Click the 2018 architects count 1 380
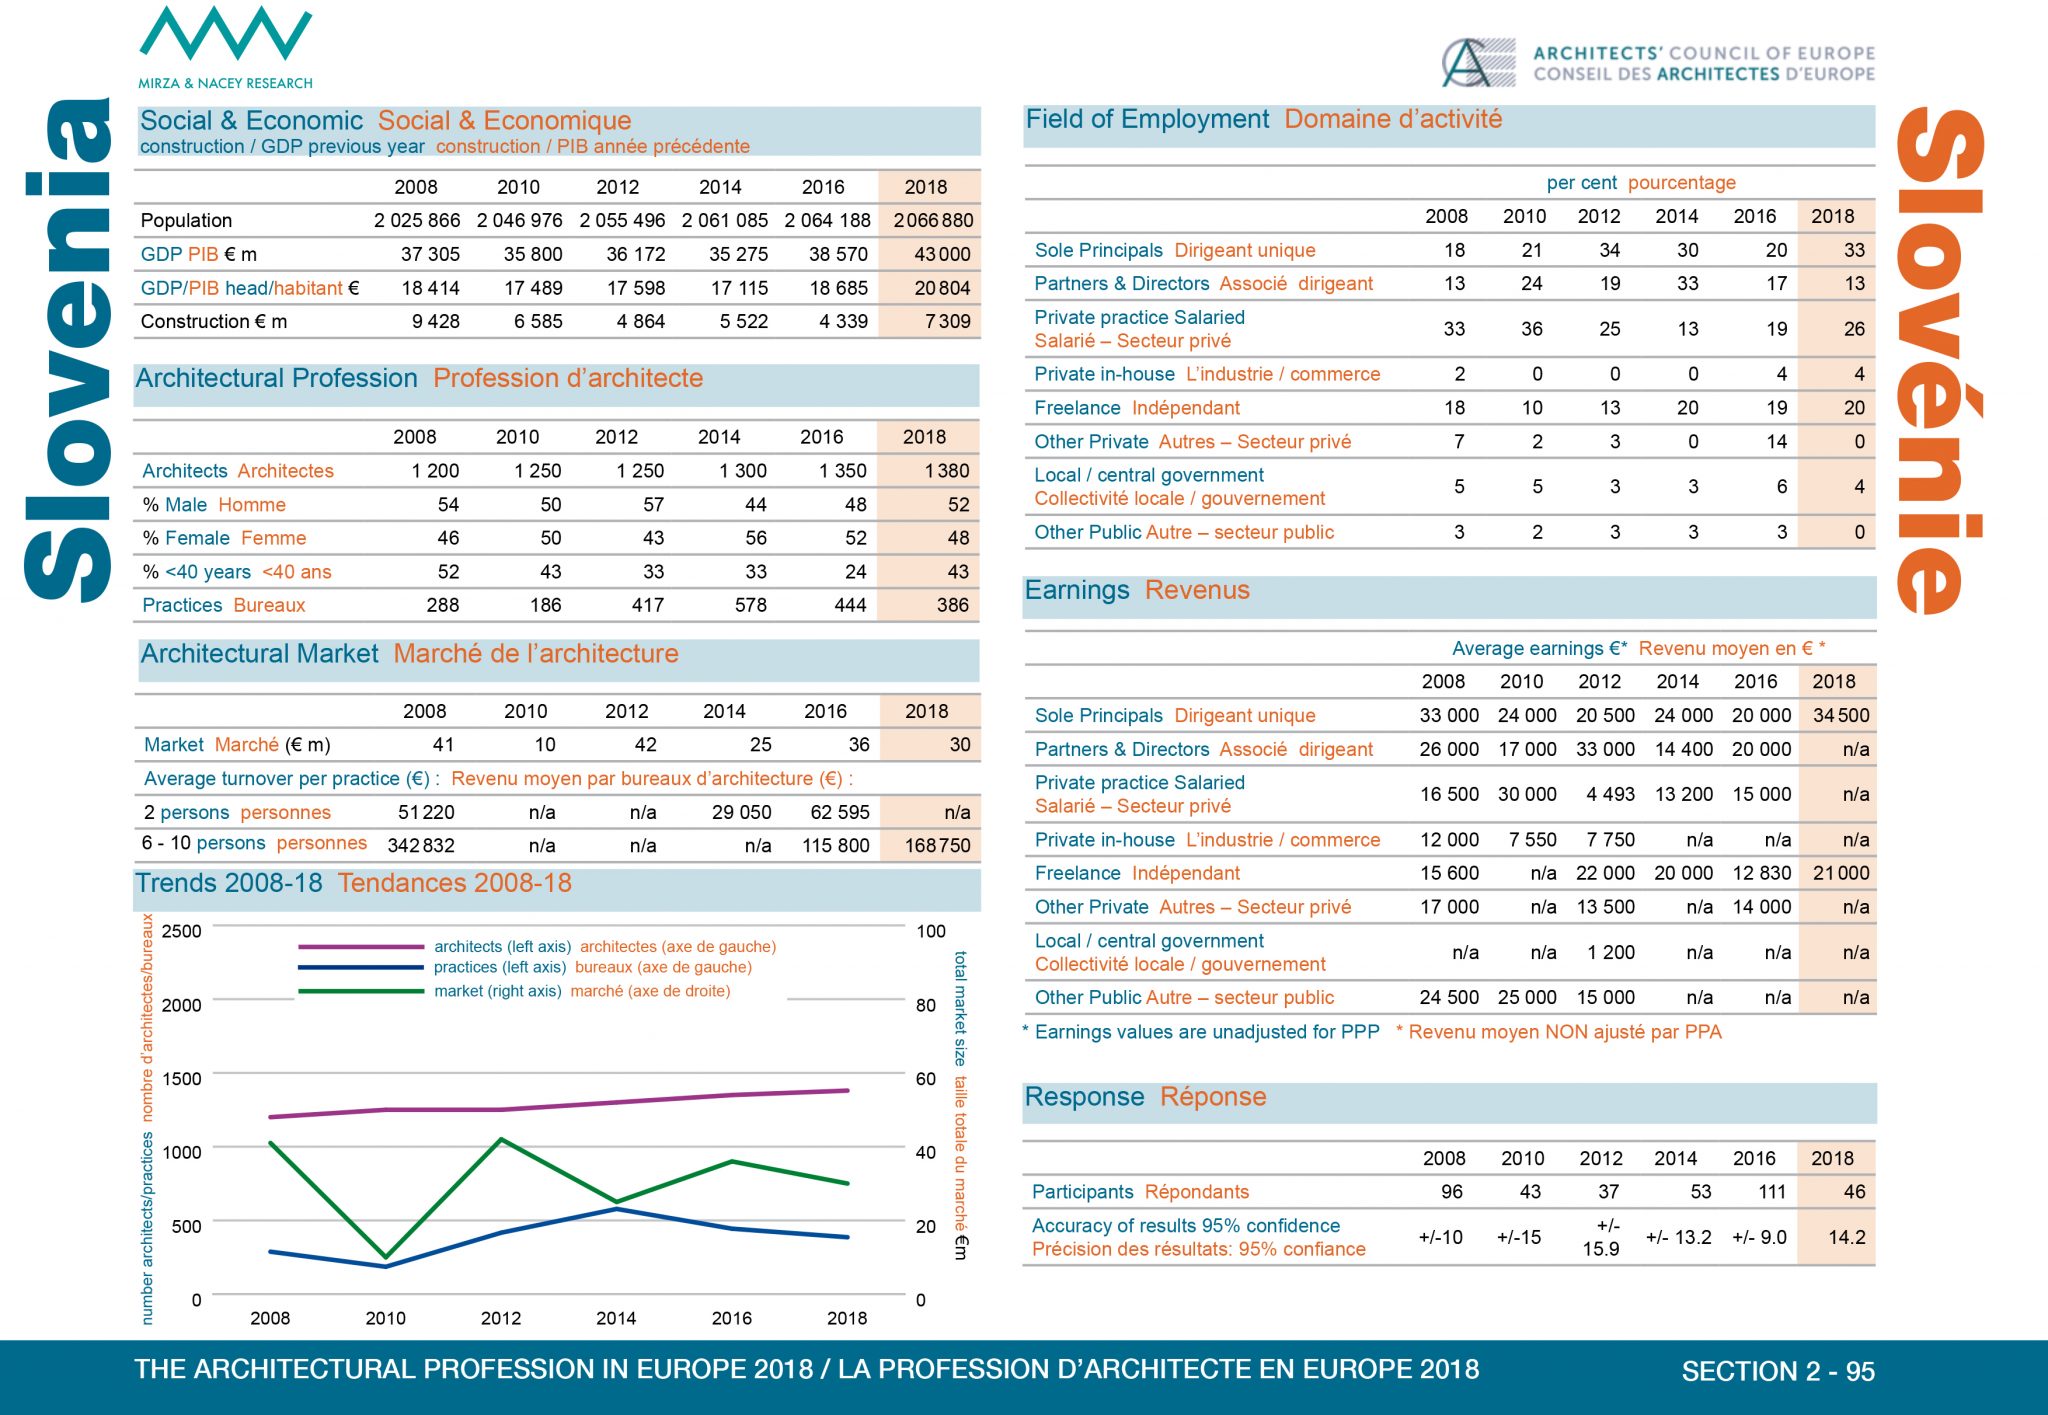Image resolution: width=2048 pixels, height=1415 pixels. point(947,471)
